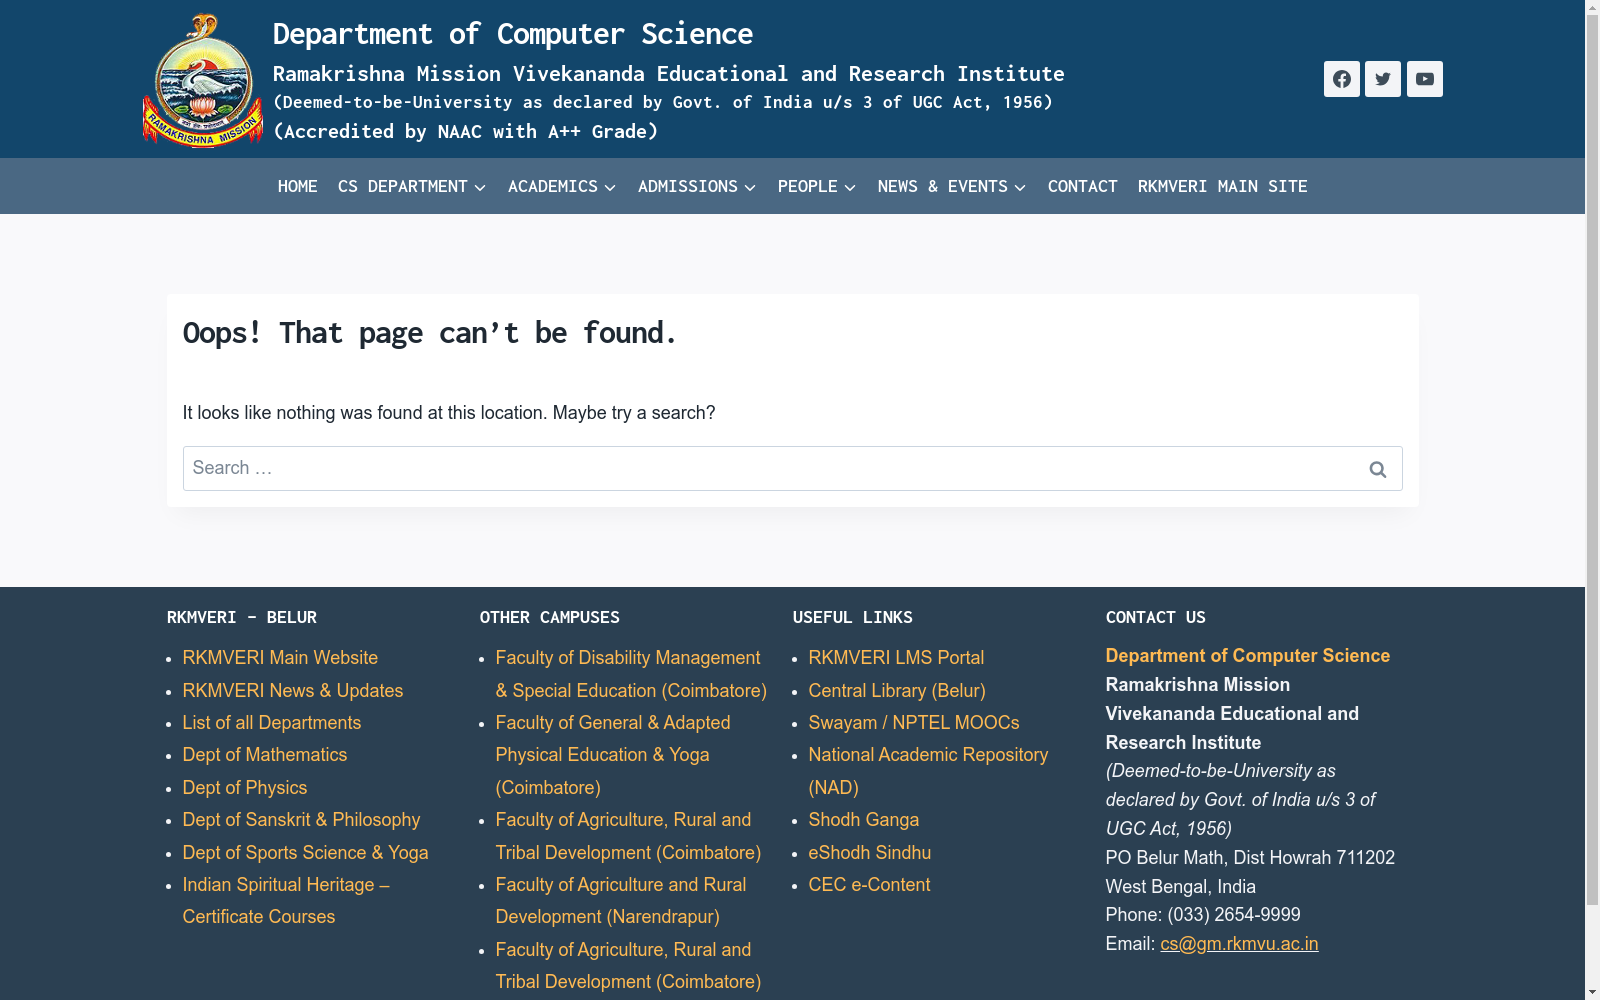
Task: Visit Dept of Mathematics link
Action: [265, 755]
